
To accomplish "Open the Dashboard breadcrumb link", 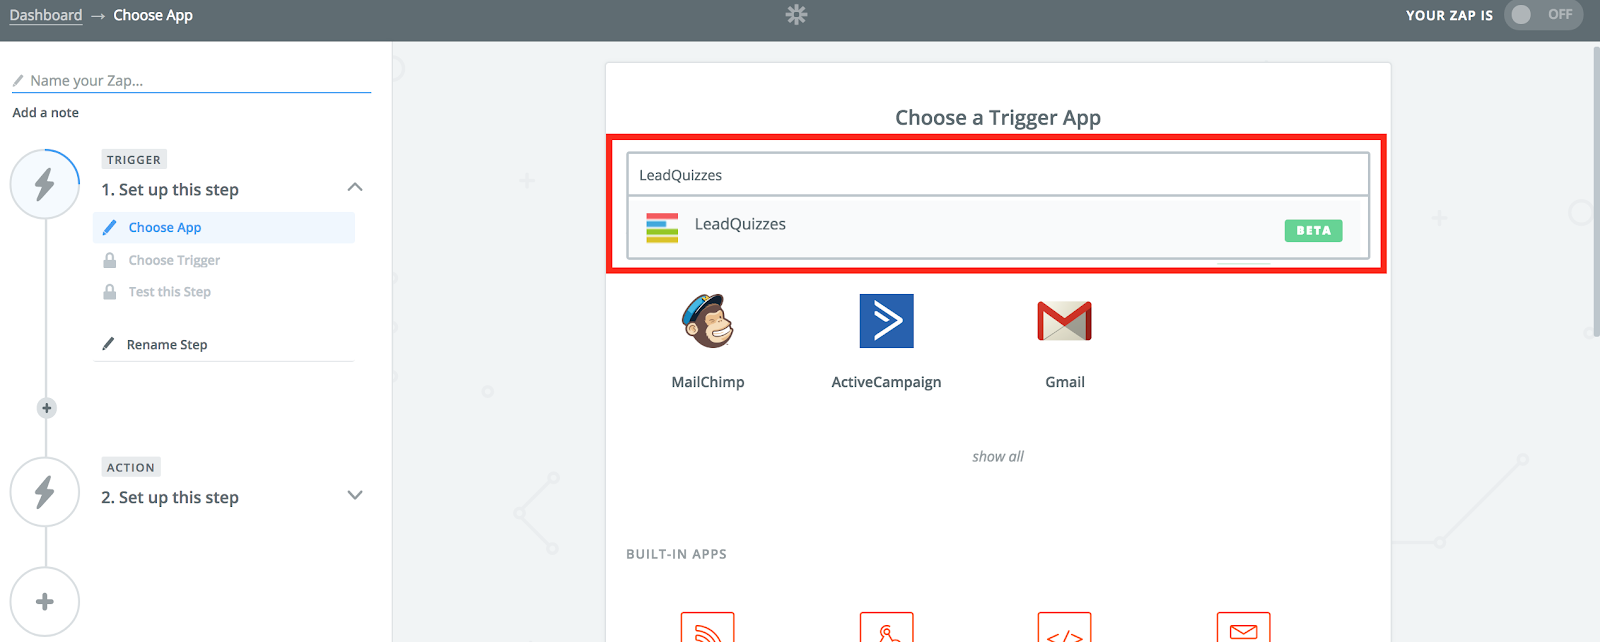I will [x=46, y=15].
